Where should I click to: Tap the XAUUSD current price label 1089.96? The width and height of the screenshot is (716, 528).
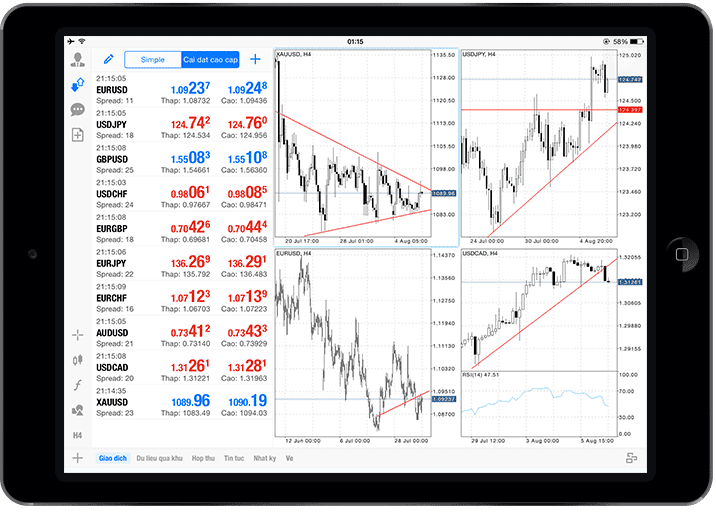point(444,193)
